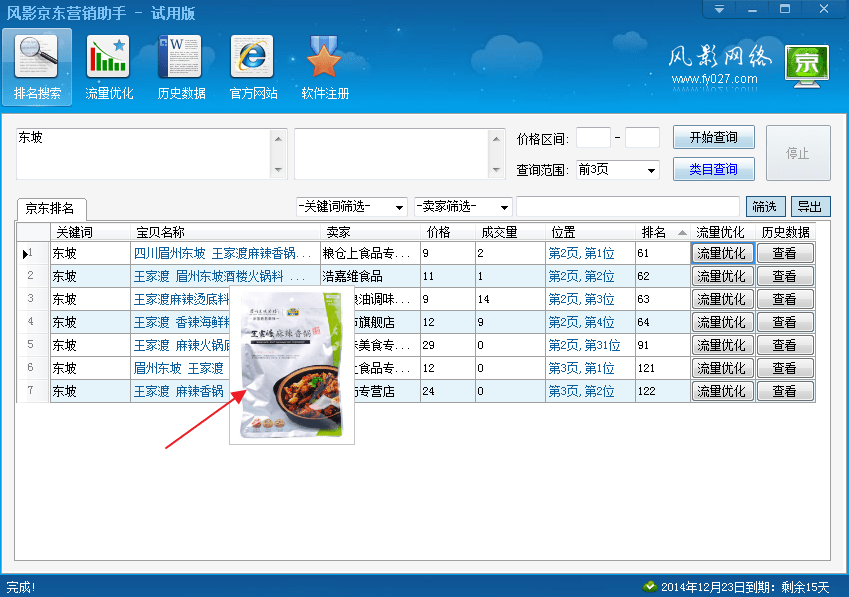Select seller cell 浩嘉维食品
This screenshot has height=597, width=849.
coord(370,277)
